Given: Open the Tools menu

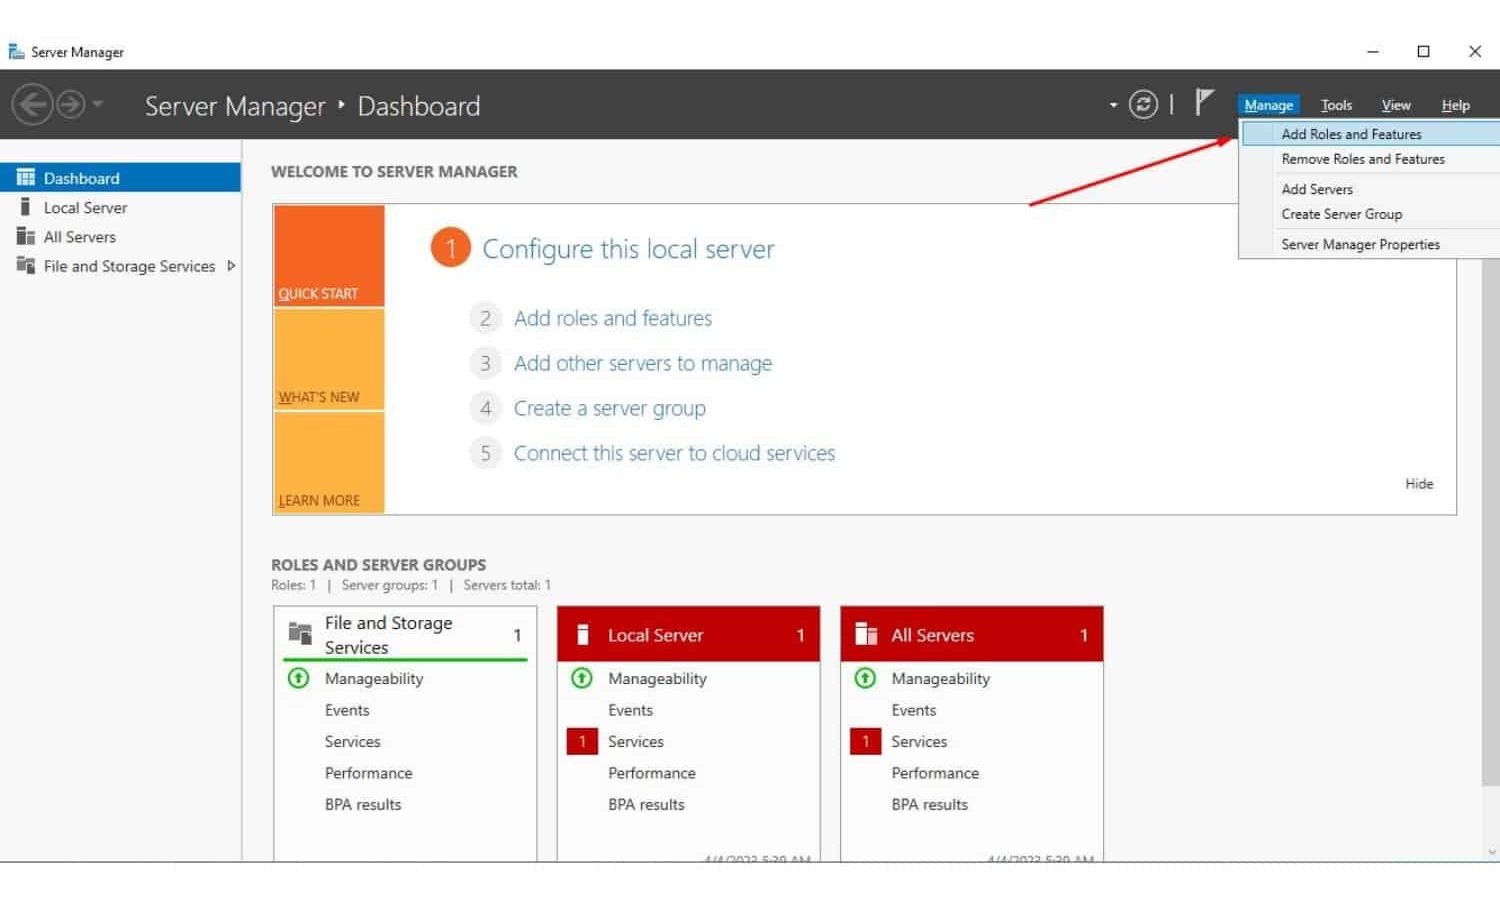Looking at the screenshot, I should [1336, 105].
